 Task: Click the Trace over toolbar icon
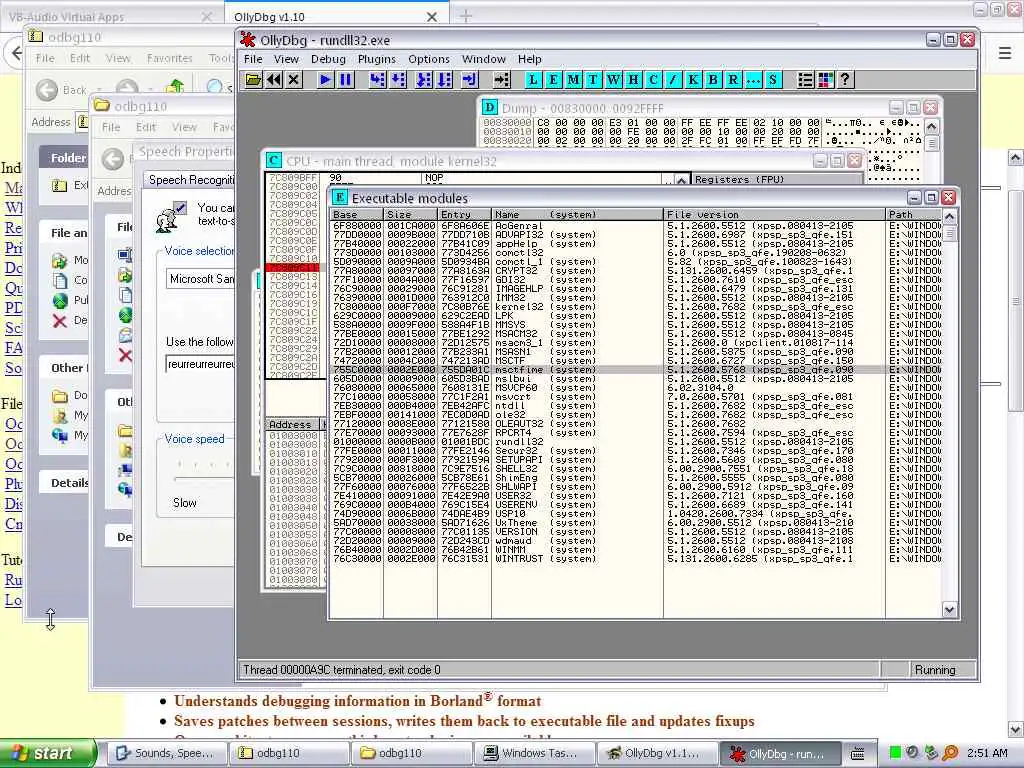[444, 80]
